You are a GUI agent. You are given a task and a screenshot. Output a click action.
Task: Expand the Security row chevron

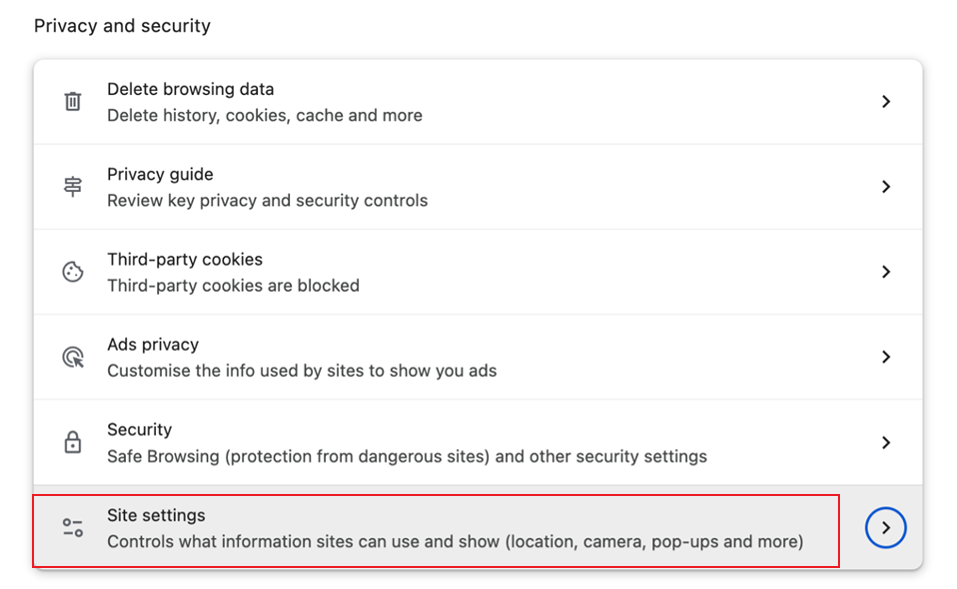pyautogui.click(x=886, y=440)
